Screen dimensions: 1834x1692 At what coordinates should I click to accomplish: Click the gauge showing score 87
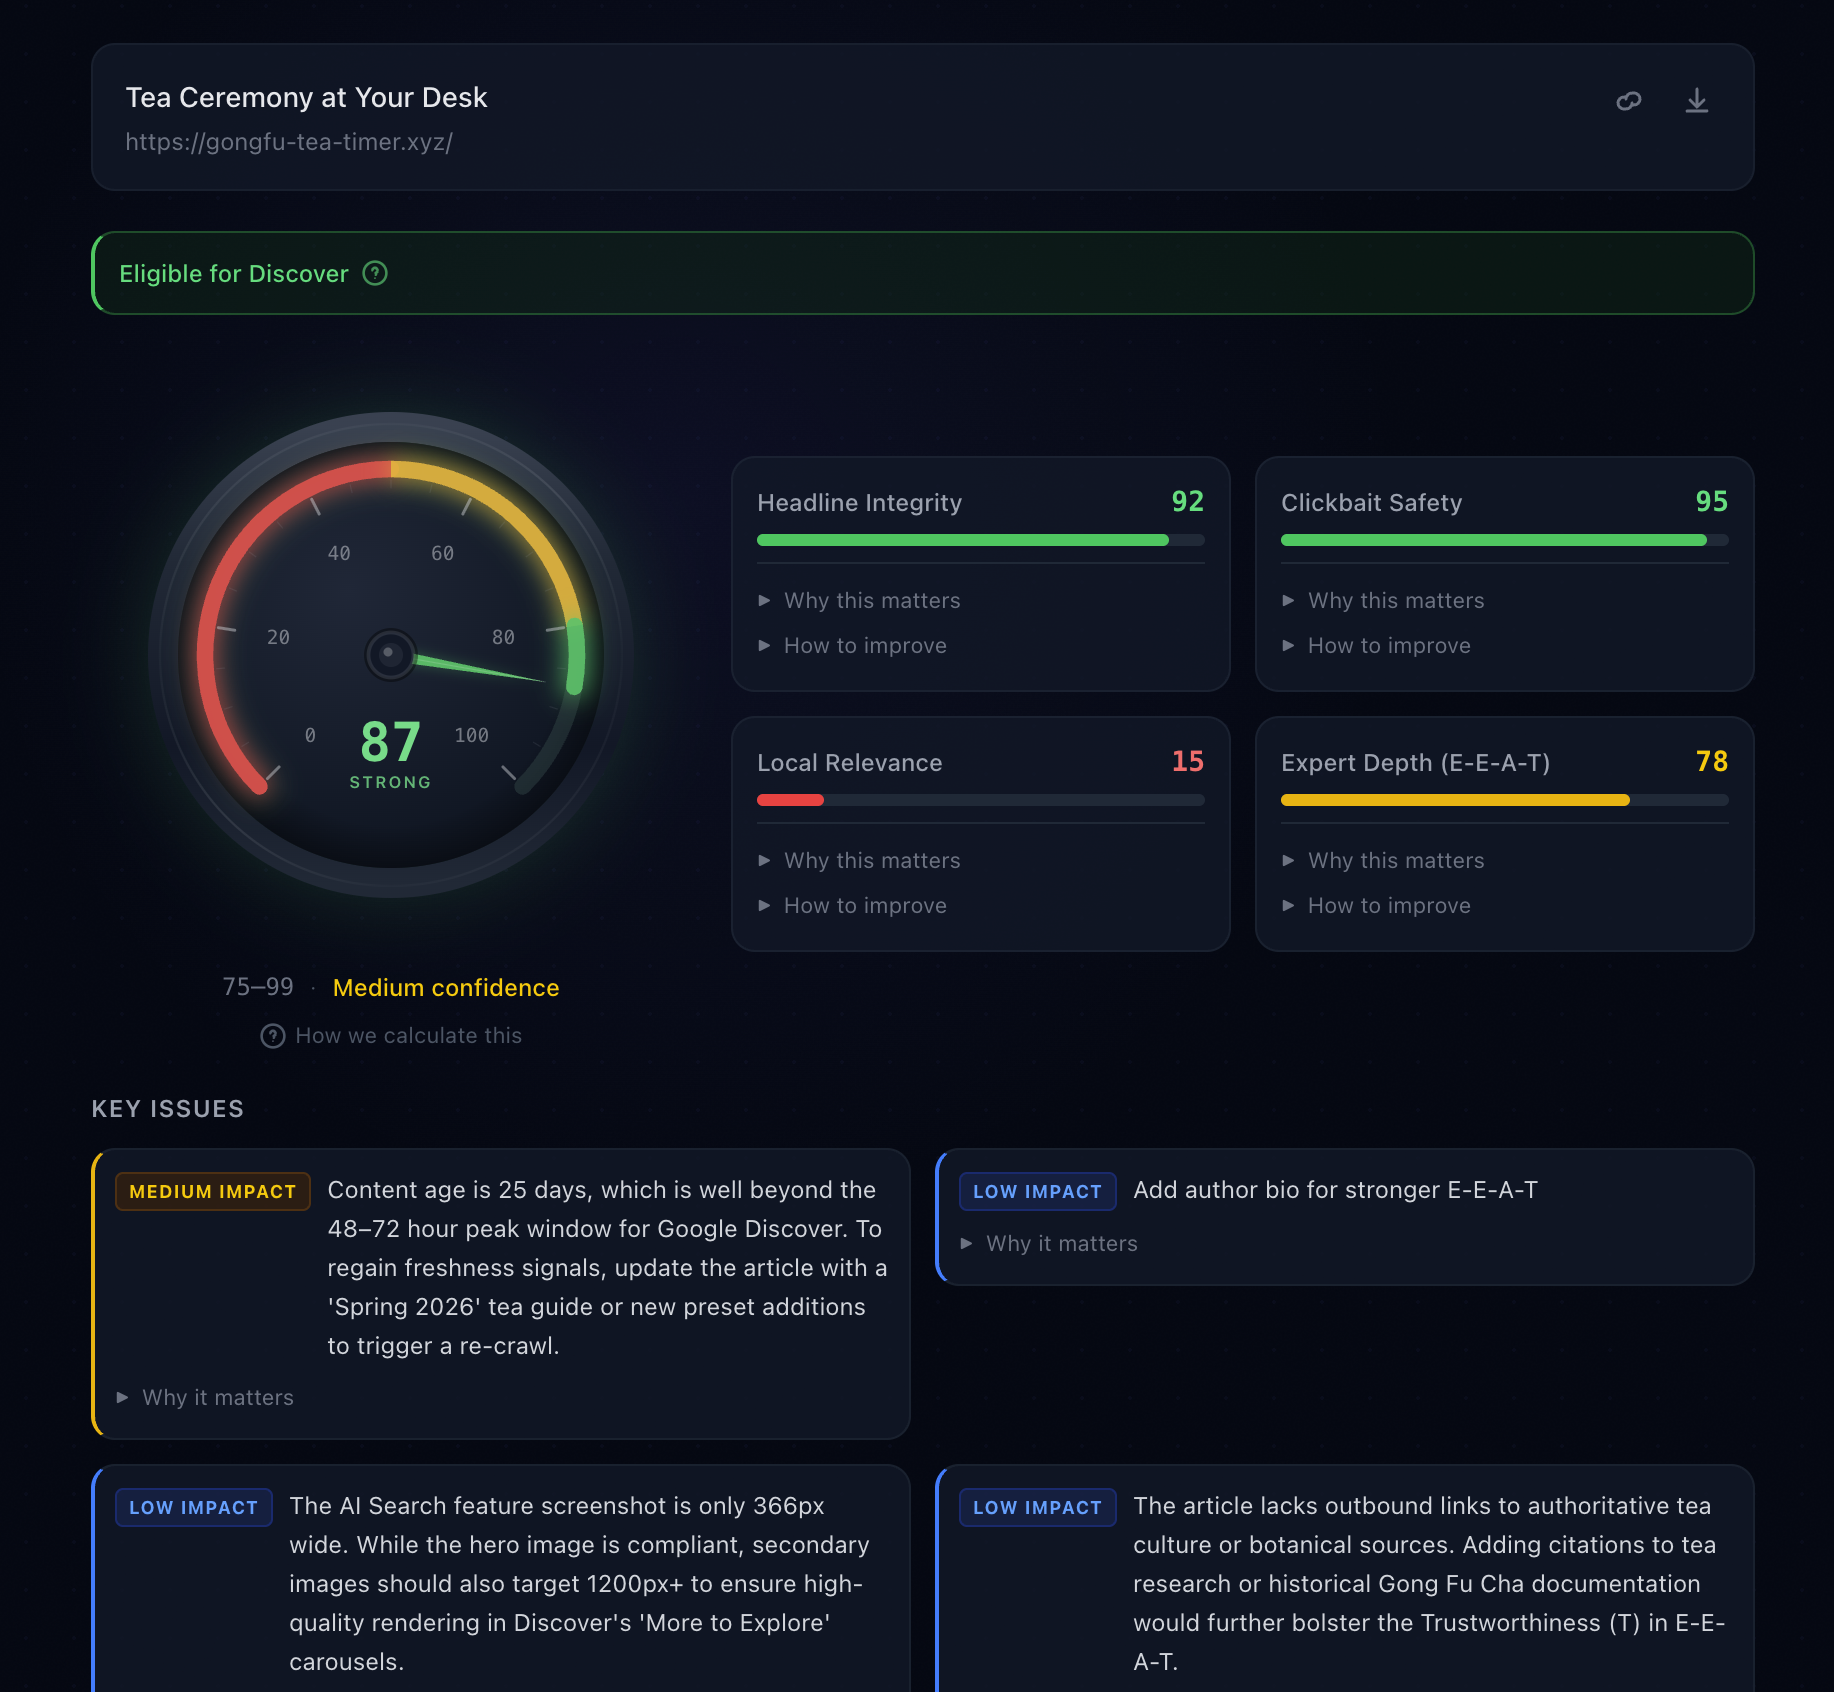[x=390, y=655]
